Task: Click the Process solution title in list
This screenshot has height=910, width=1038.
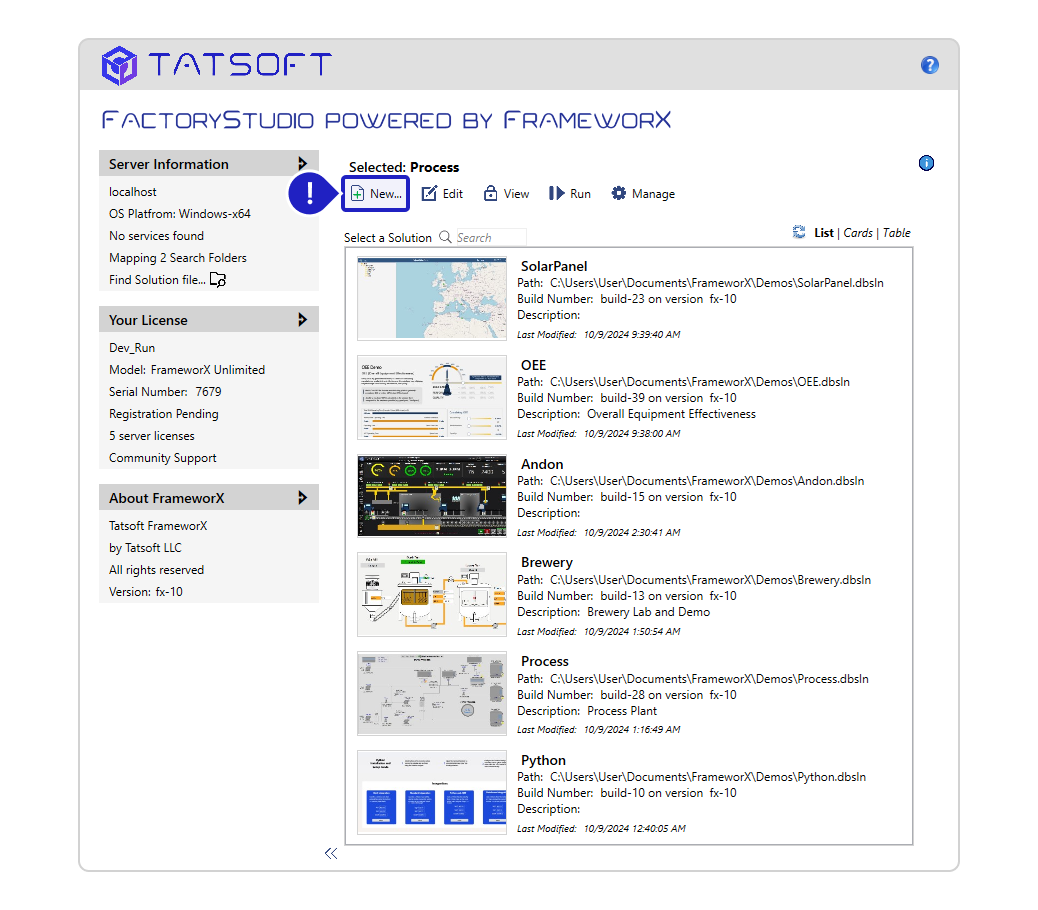Action: coord(545,661)
